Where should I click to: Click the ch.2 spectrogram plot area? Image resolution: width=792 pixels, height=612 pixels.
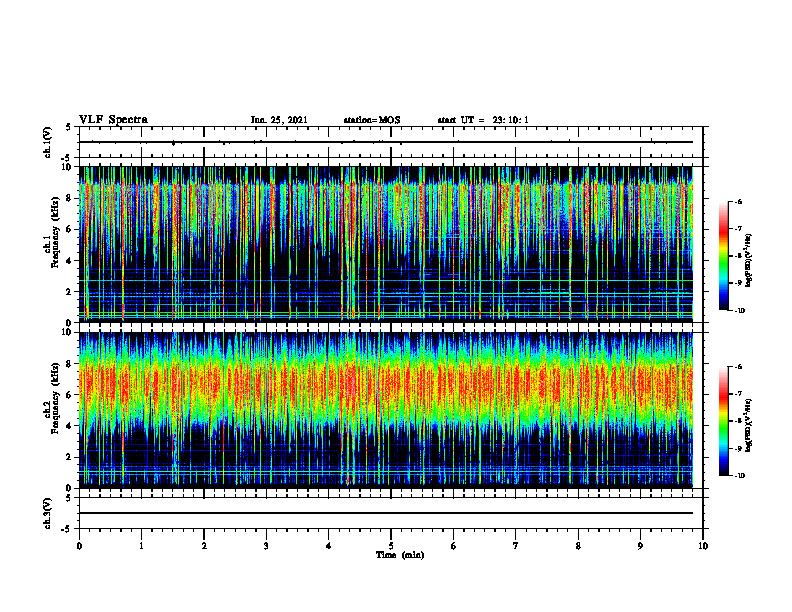pyautogui.click(x=391, y=410)
